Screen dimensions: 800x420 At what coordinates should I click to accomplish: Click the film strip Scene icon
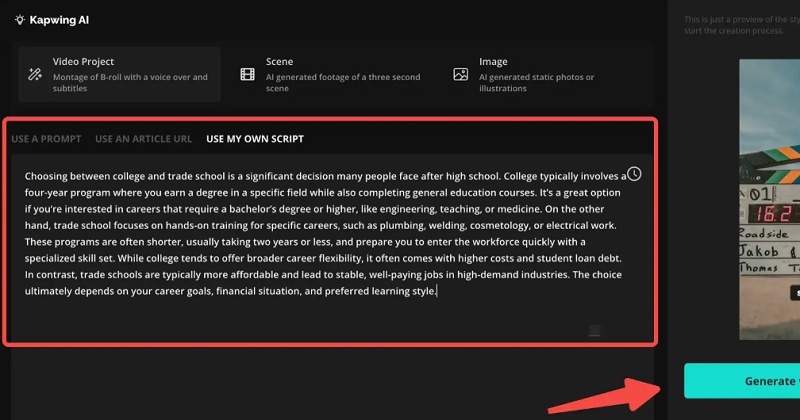pos(247,74)
